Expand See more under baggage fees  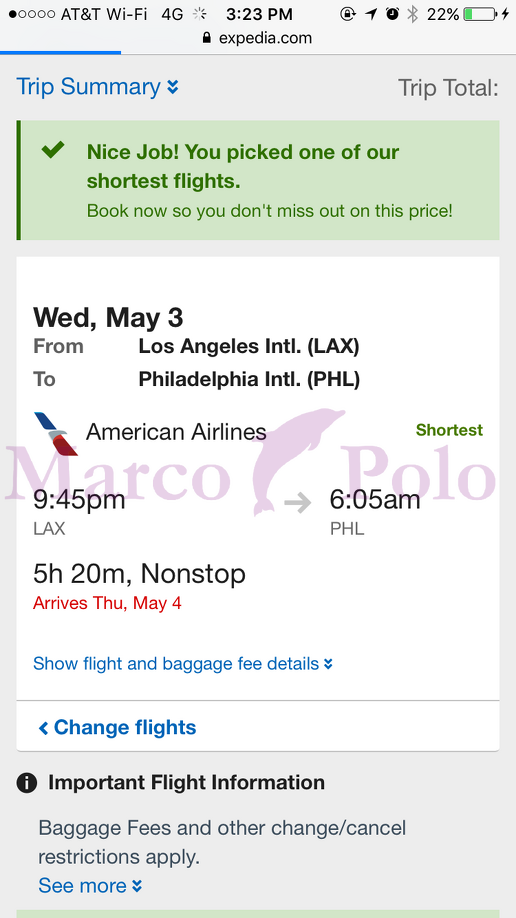[x=90, y=885]
